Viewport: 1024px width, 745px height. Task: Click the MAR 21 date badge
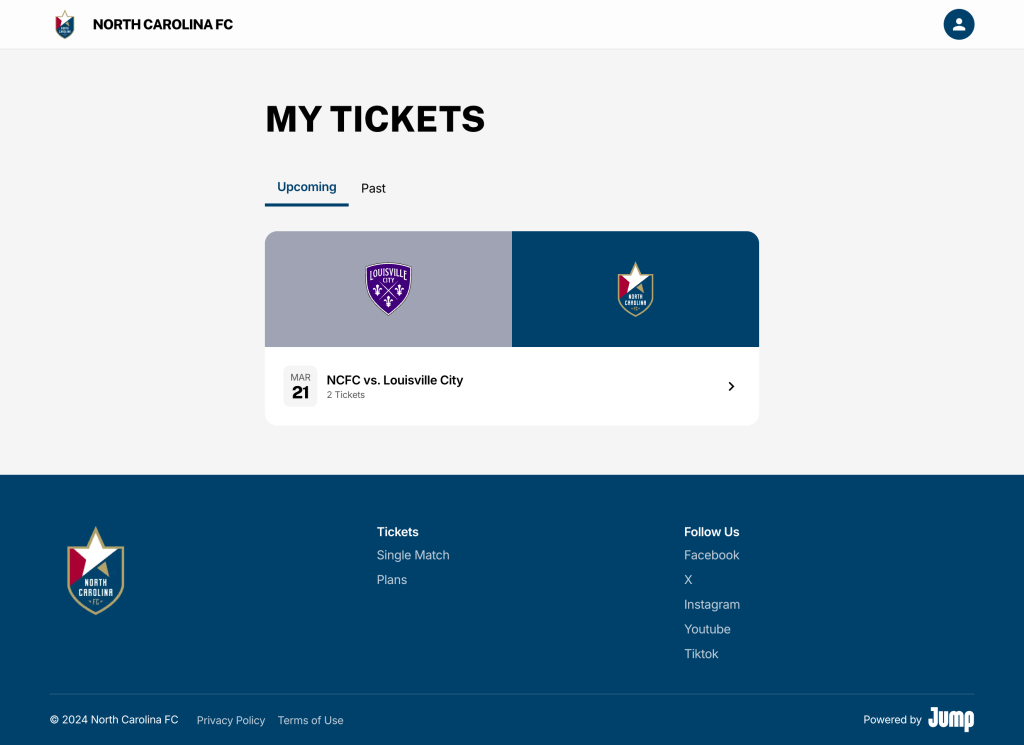click(x=300, y=387)
